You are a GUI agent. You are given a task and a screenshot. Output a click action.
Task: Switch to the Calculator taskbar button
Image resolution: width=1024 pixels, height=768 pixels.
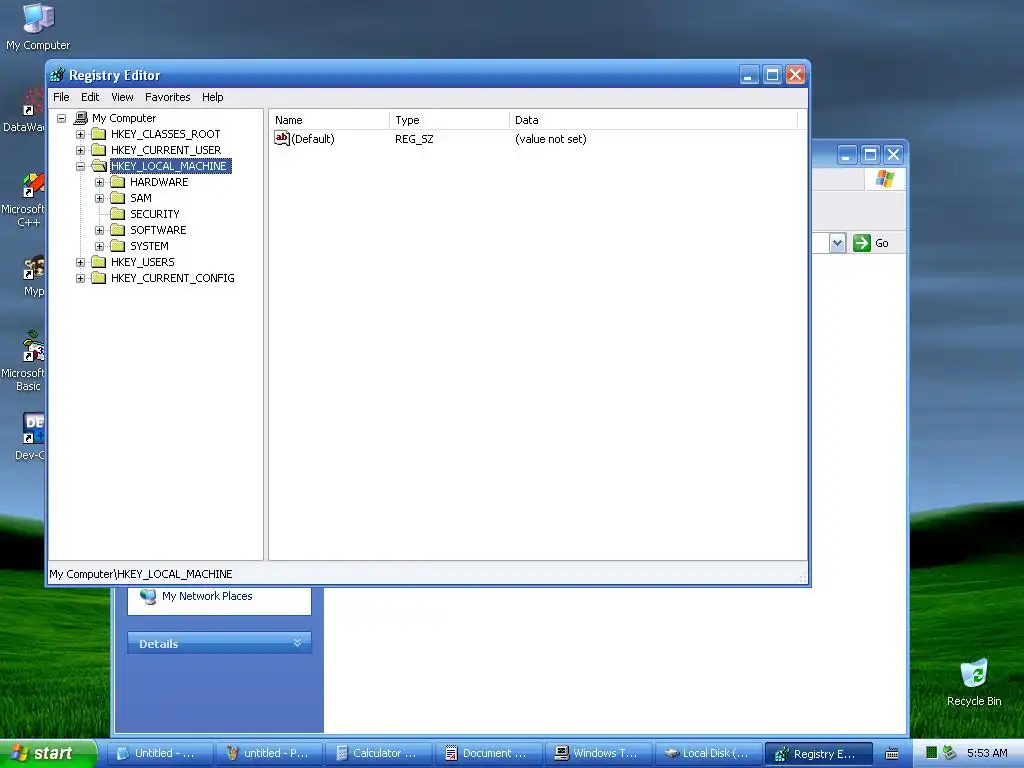(x=379, y=754)
